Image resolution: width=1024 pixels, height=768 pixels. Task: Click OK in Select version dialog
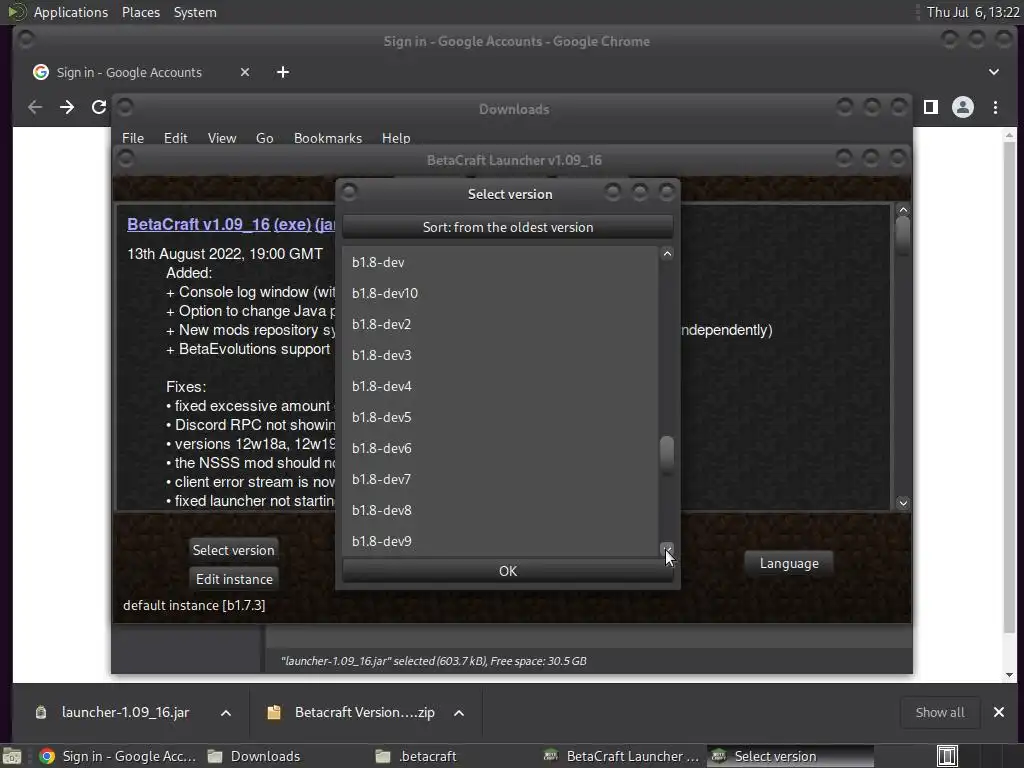pyautogui.click(x=507, y=571)
